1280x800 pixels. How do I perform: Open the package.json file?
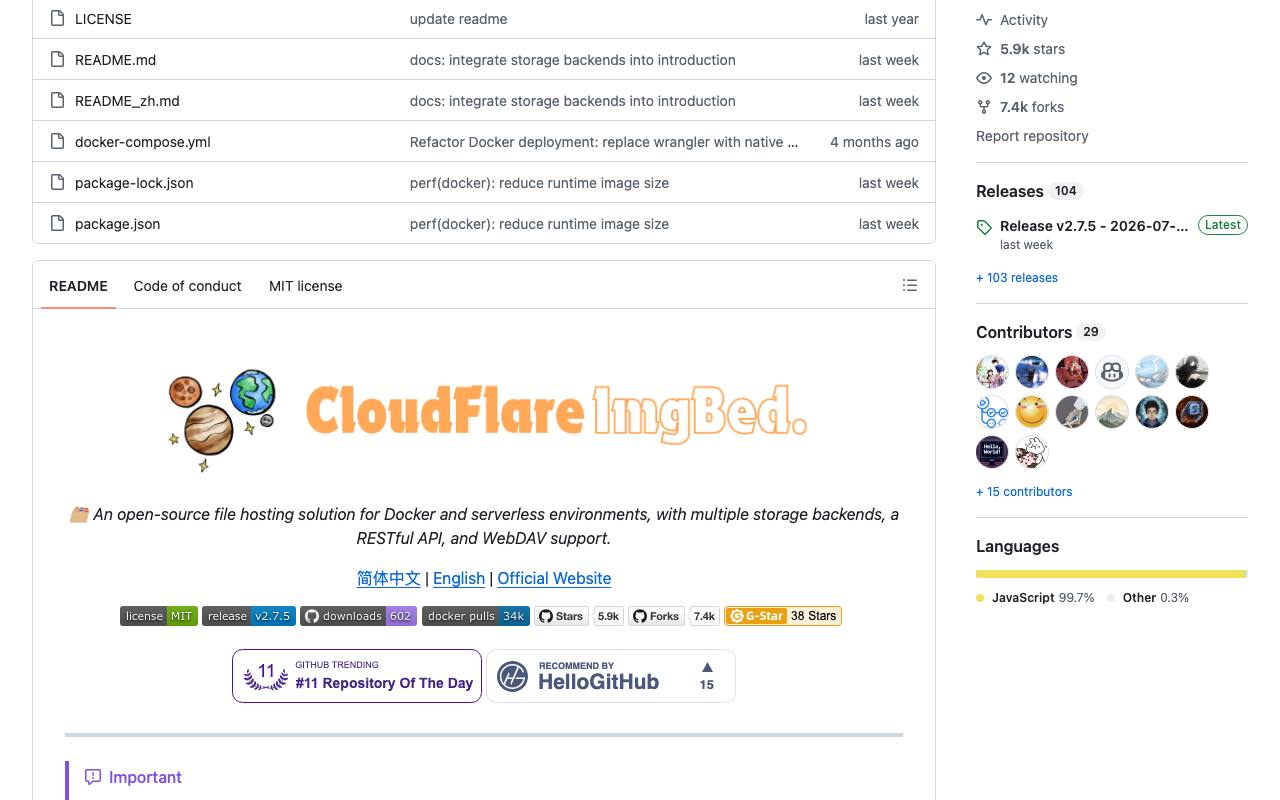point(118,224)
